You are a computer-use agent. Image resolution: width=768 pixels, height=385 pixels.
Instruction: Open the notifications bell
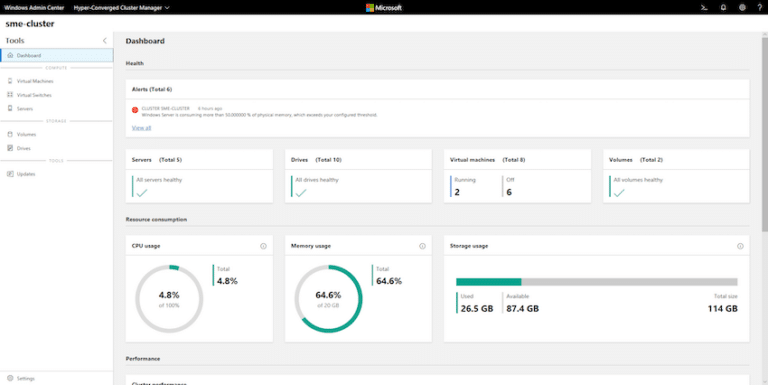tap(723, 7)
